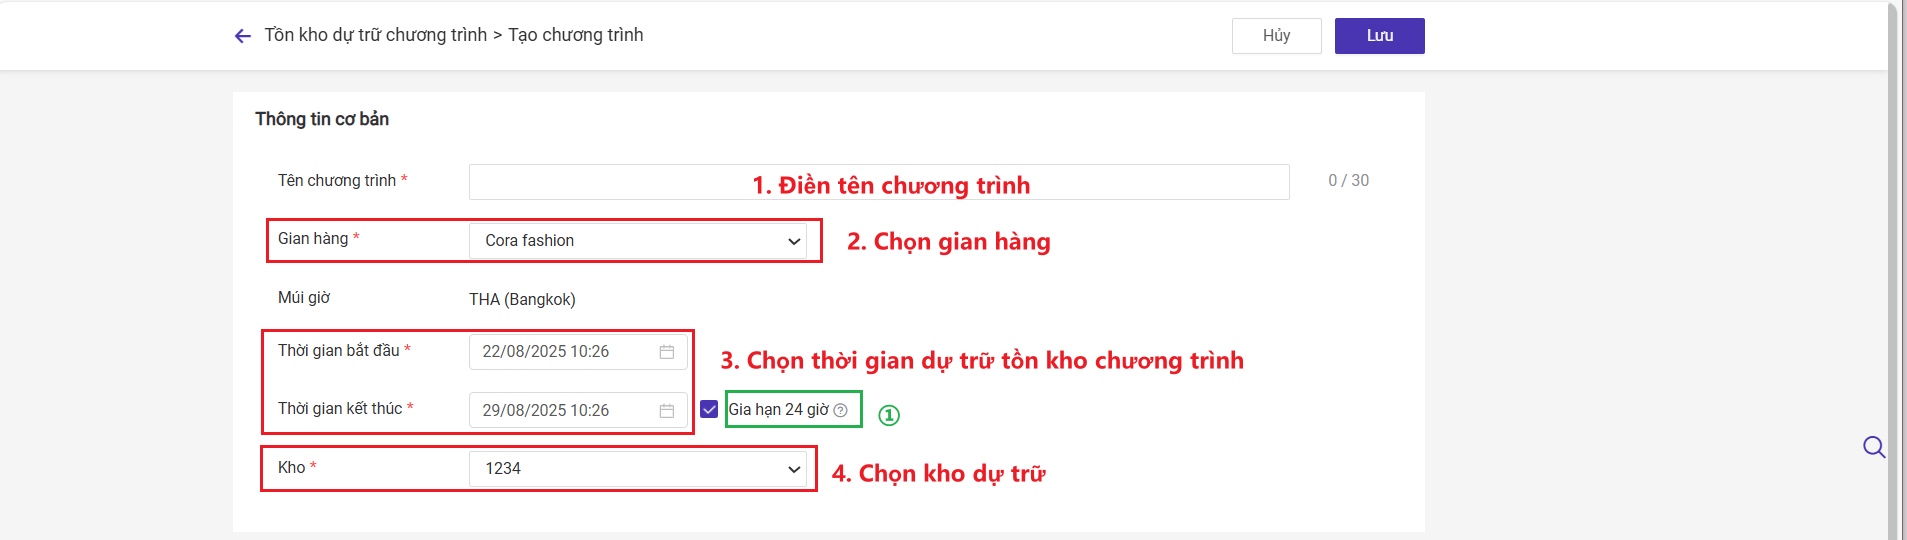Expand the Gian hàng dropdown arrow
Image resolution: width=1907 pixels, height=540 pixels.
(x=794, y=241)
